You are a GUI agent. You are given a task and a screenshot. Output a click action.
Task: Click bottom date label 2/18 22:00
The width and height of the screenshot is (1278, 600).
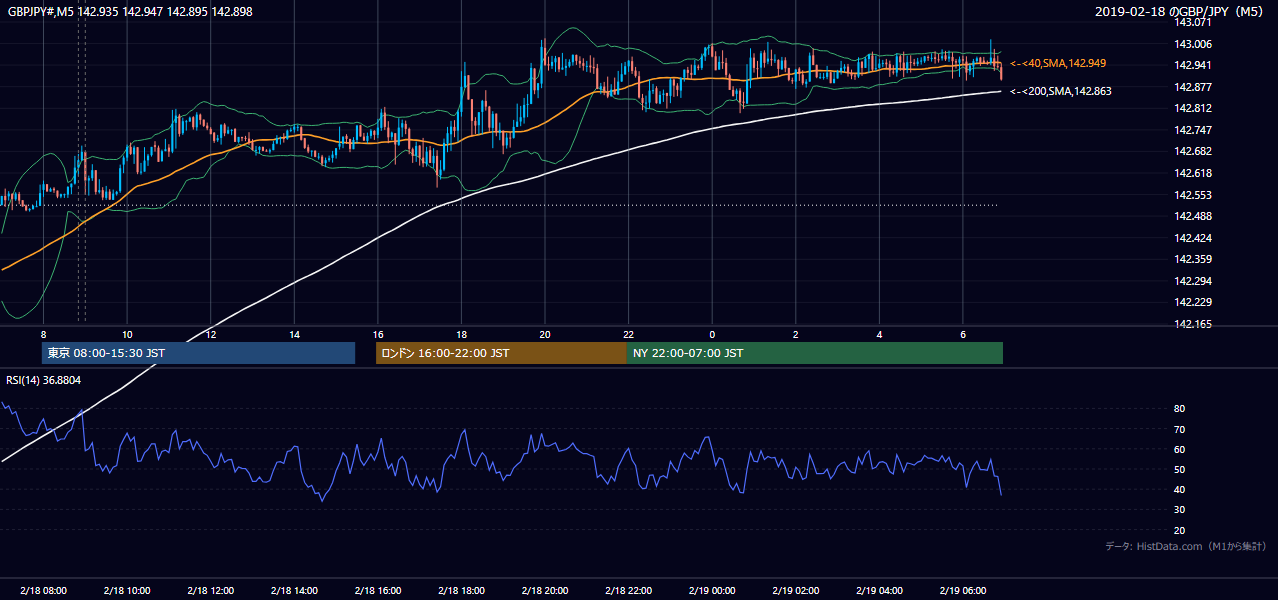coord(629,590)
